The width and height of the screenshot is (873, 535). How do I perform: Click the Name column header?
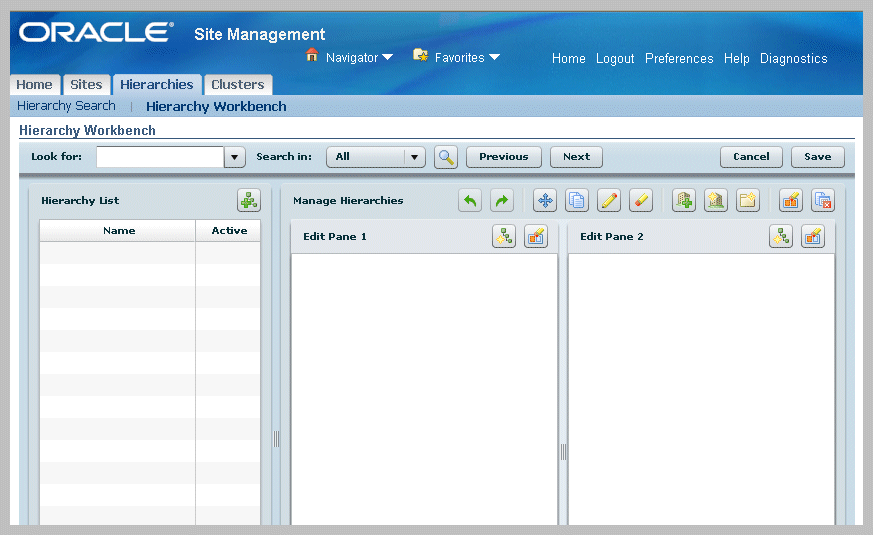coord(117,230)
